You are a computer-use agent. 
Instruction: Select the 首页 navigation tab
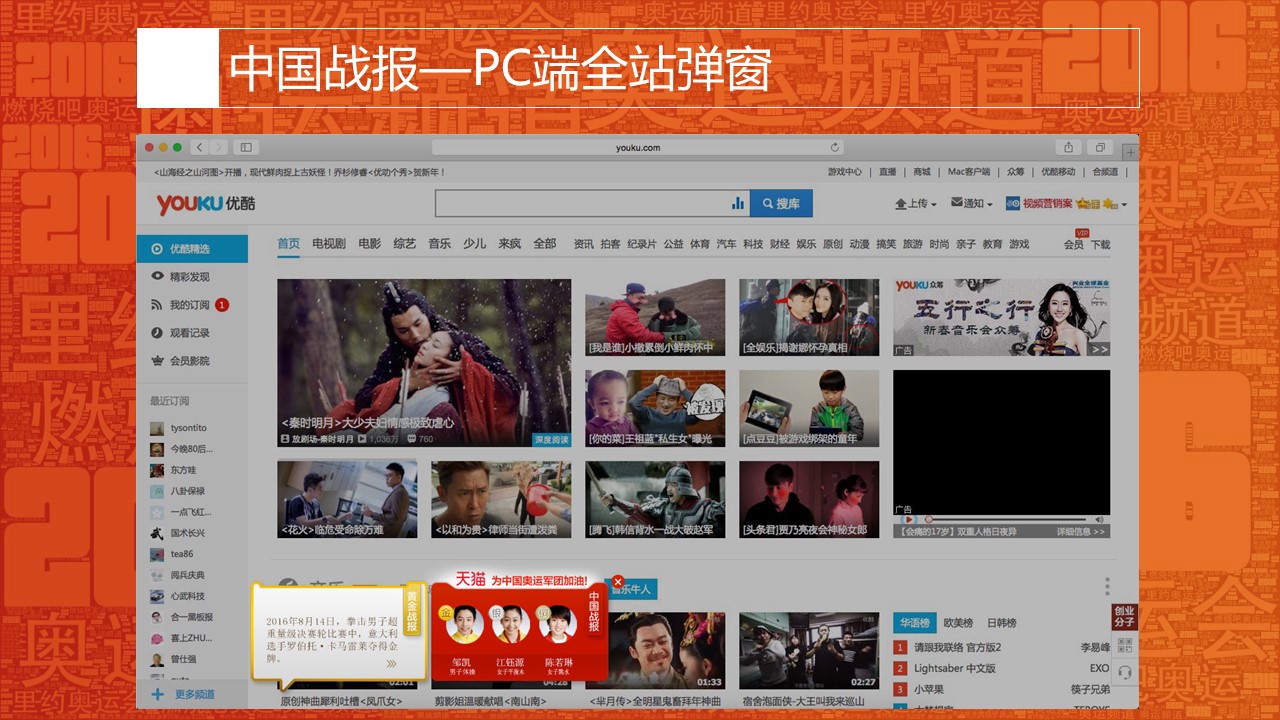pyautogui.click(x=289, y=243)
